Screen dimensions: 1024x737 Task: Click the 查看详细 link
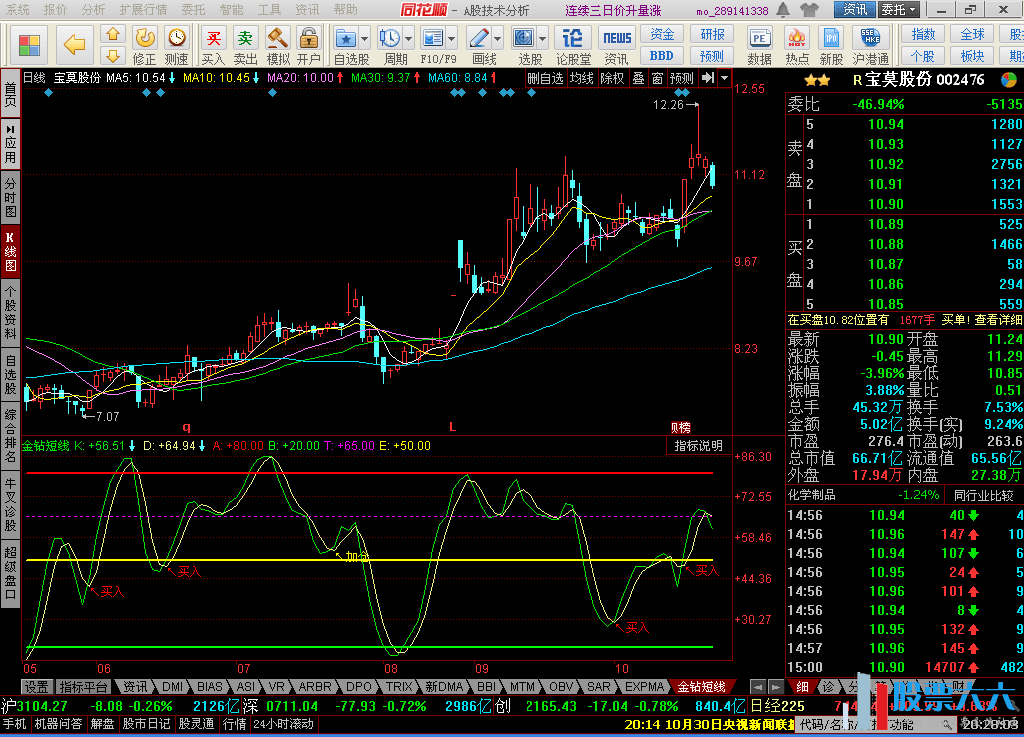998,320
